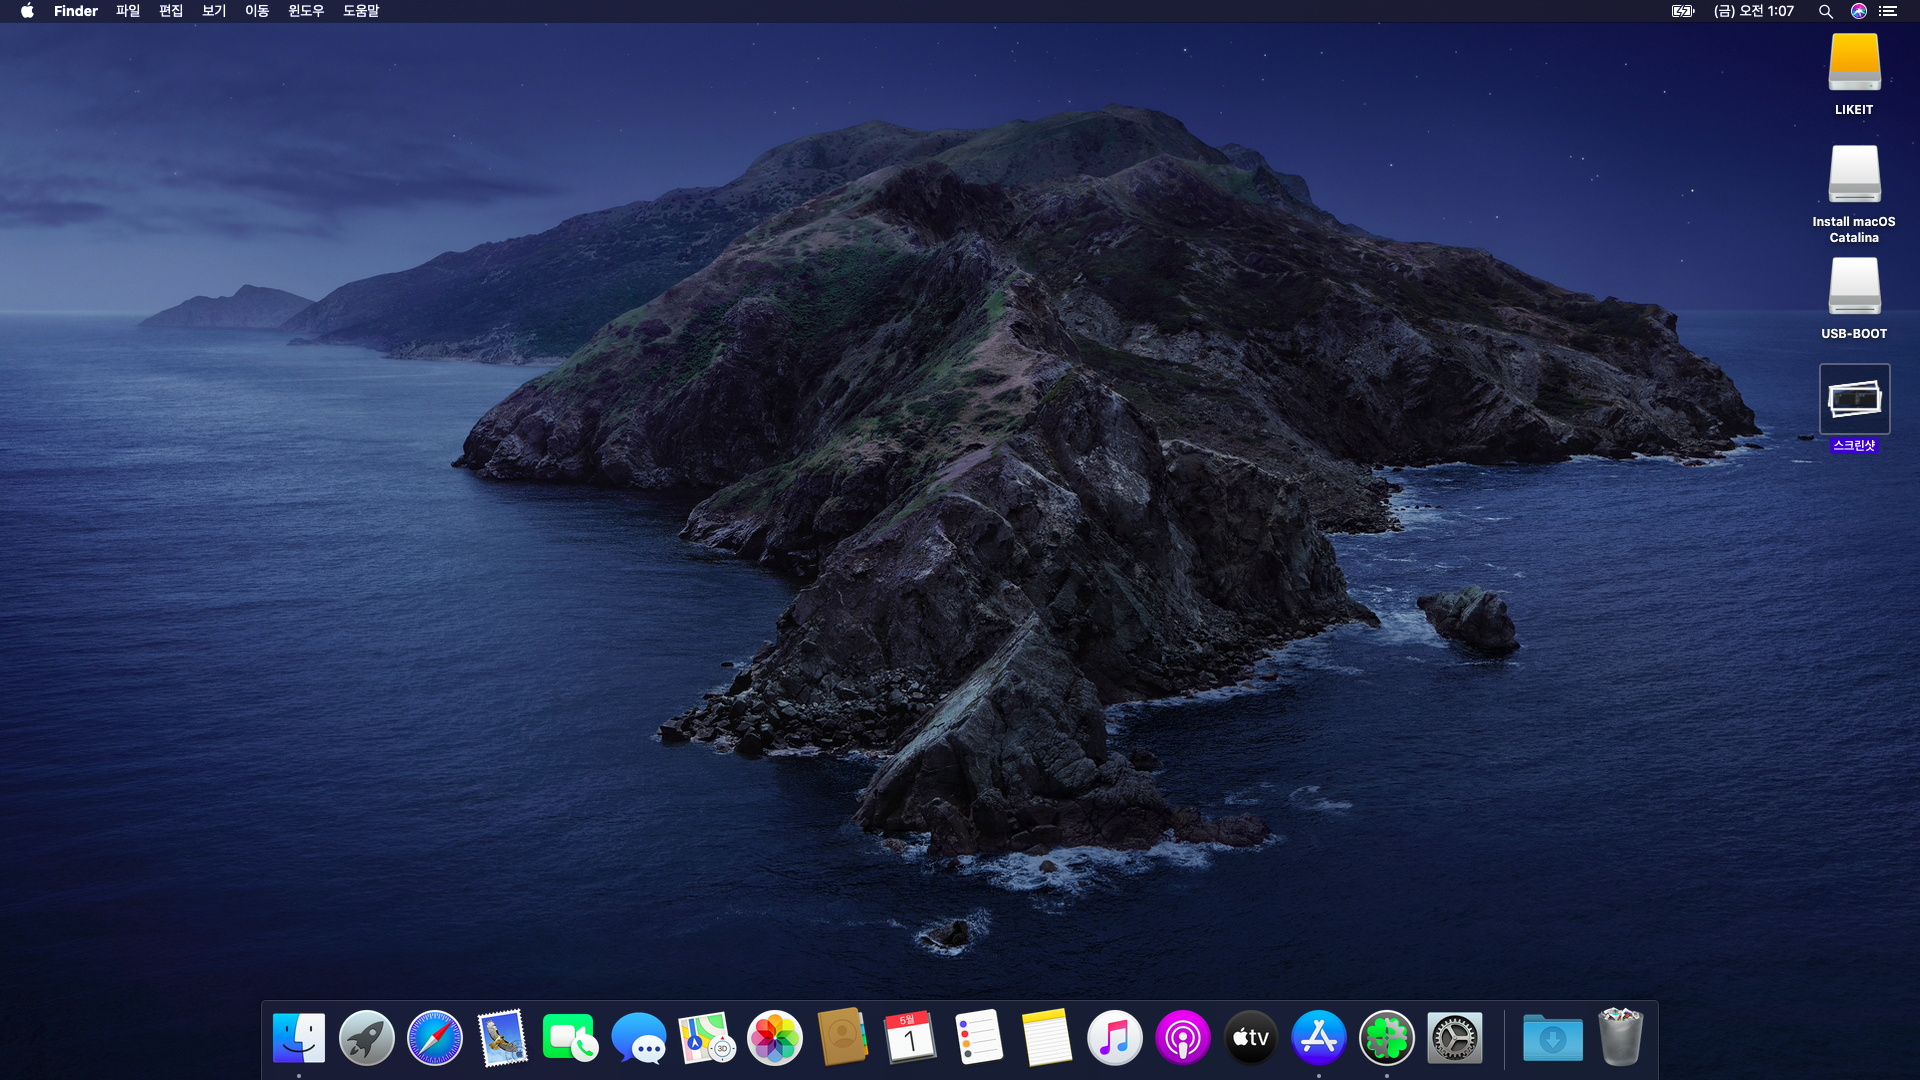Open the Maps application

[706, 1038]
